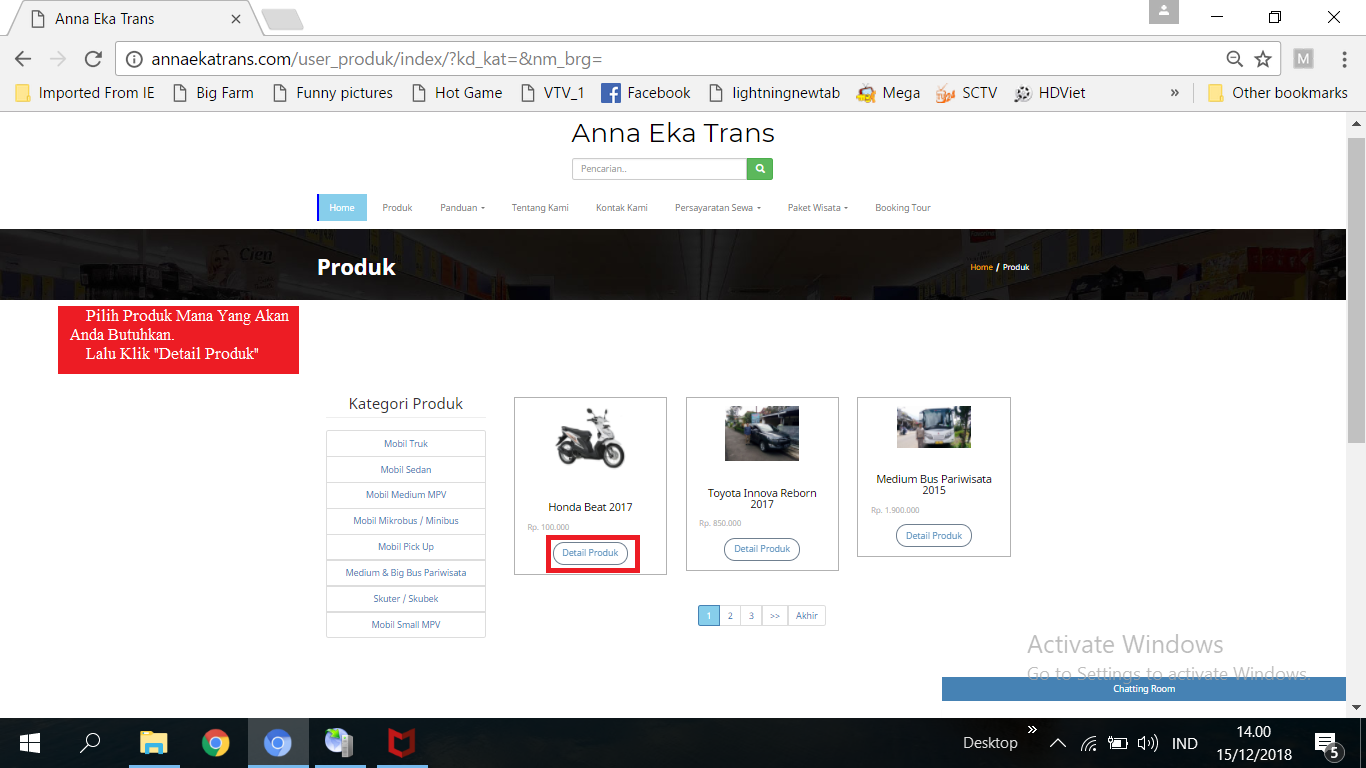The height and width of the screenshot is (768, 1366).
Task: Go to pagination page 2
Action: [730, 616]
